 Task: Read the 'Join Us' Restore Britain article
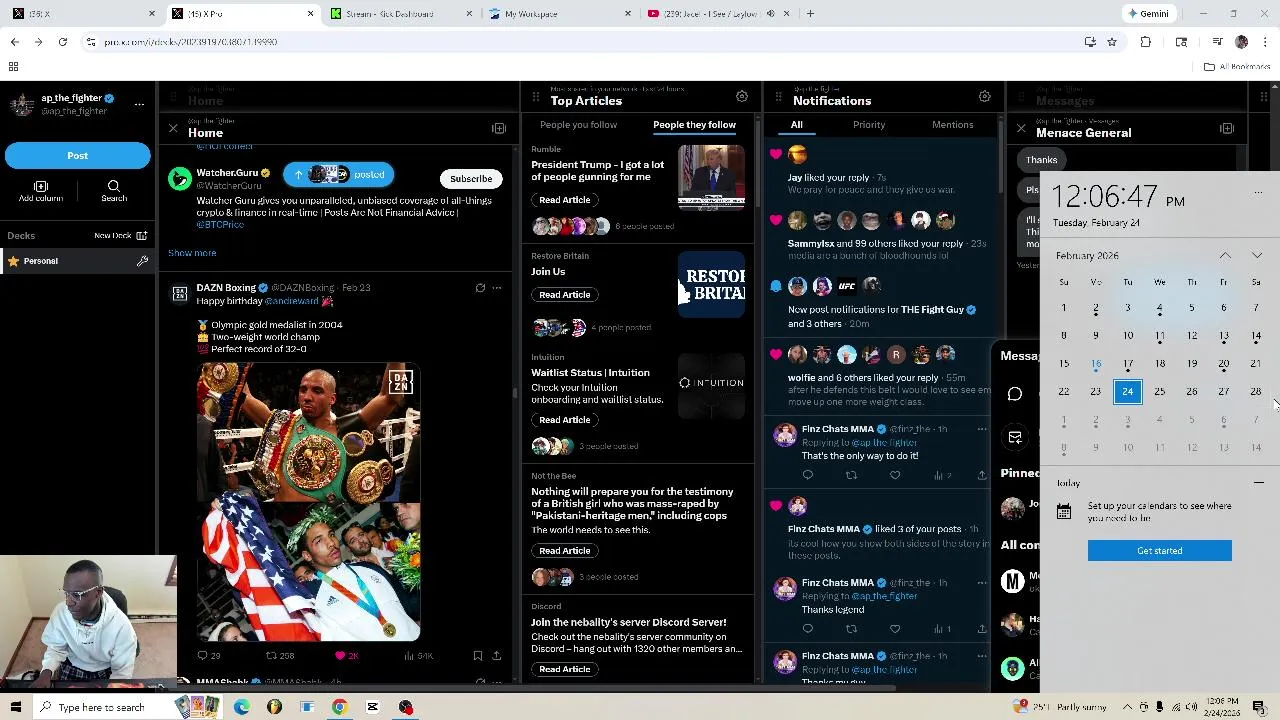(565, 295)
